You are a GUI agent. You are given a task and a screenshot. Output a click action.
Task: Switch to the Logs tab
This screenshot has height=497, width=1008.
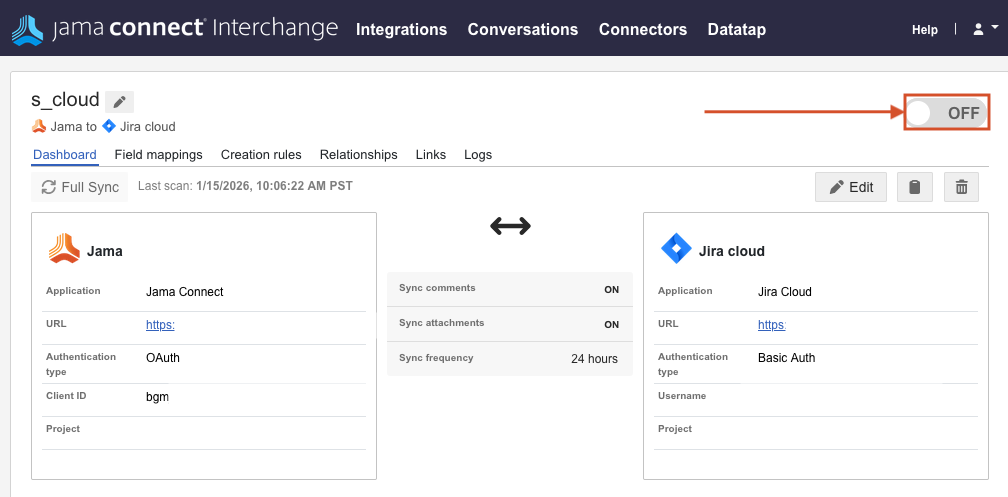tap(478, 154)
